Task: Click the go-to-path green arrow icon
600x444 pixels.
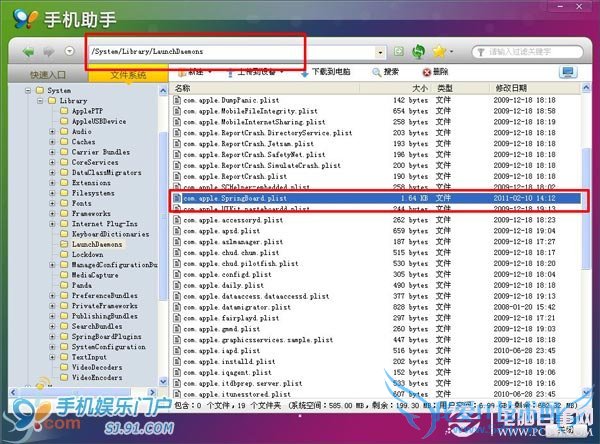Action: point(399,51)
